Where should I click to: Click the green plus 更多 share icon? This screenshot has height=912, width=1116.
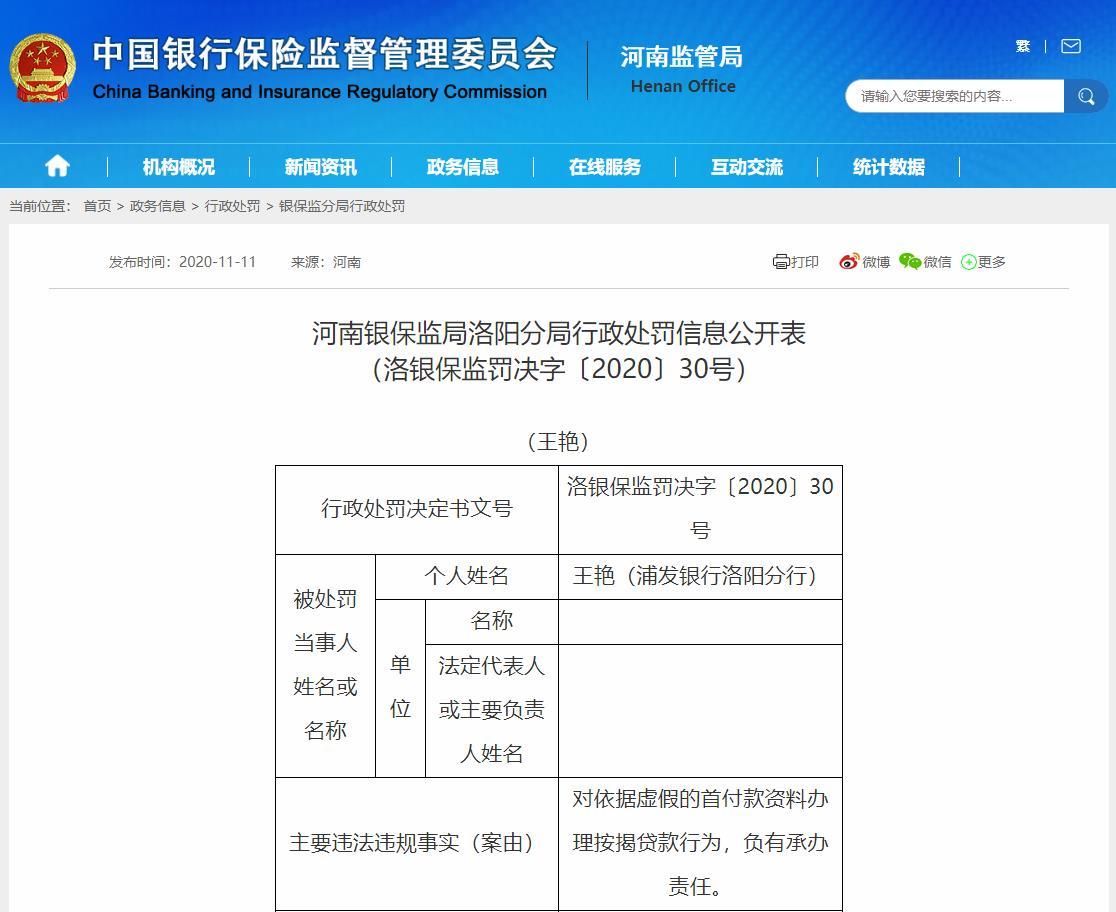click(968, 262)
